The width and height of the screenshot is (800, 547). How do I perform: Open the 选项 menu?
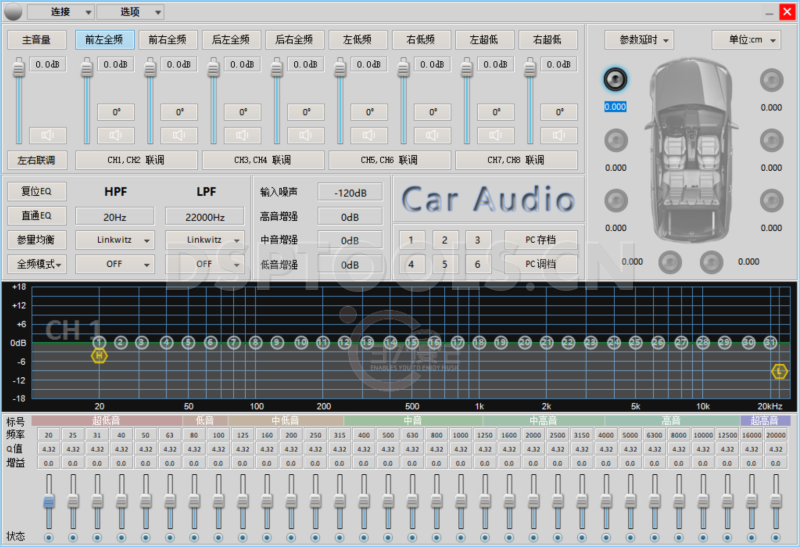[x=130, y=12]
